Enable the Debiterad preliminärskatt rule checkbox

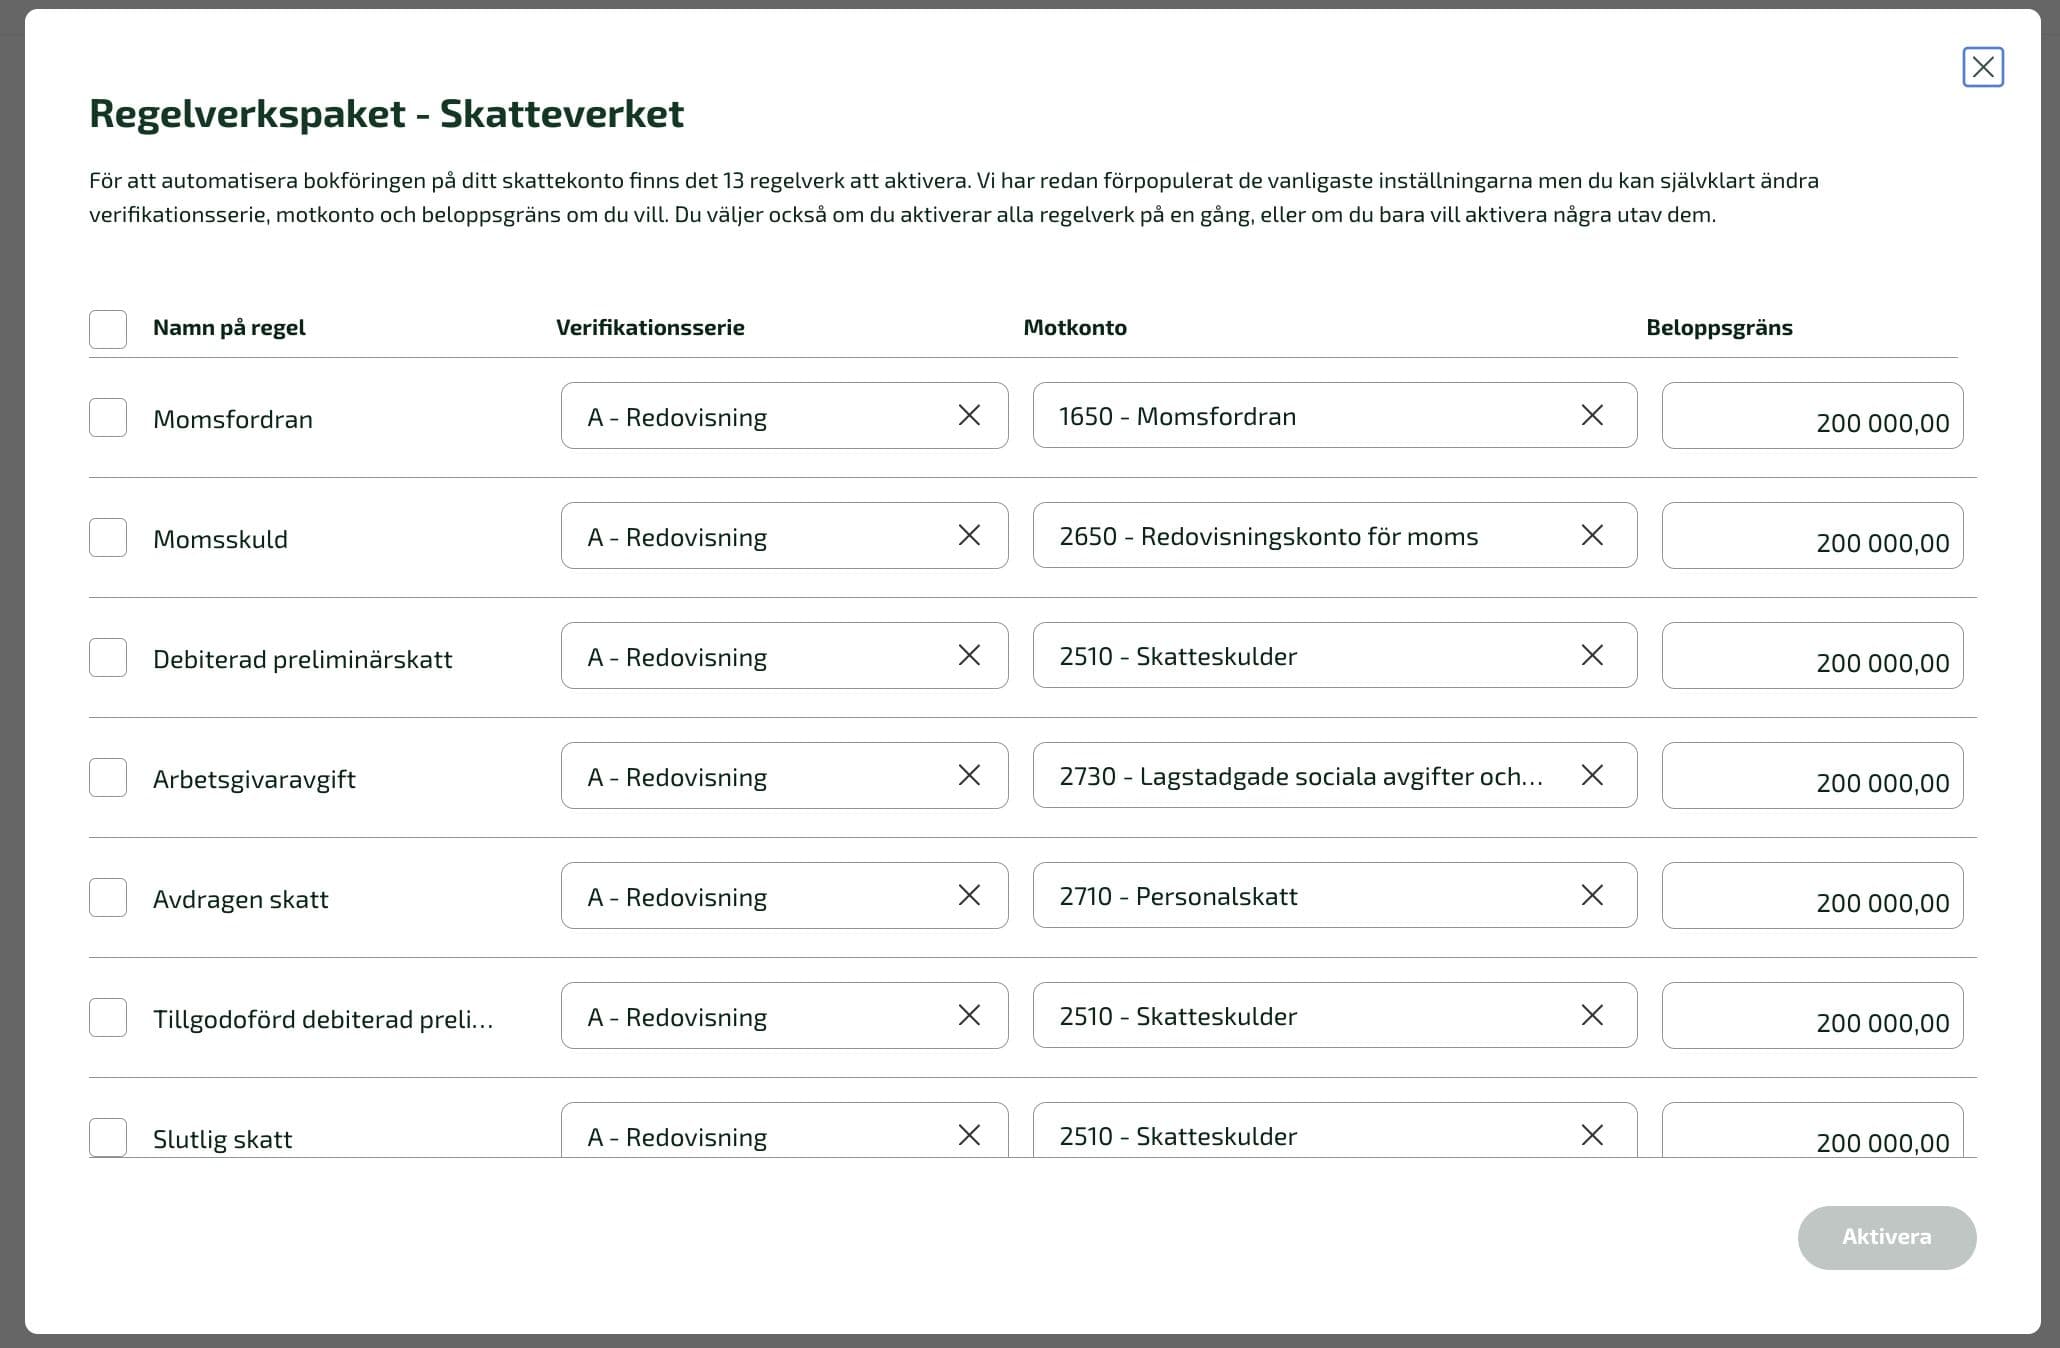pos(108,658)
